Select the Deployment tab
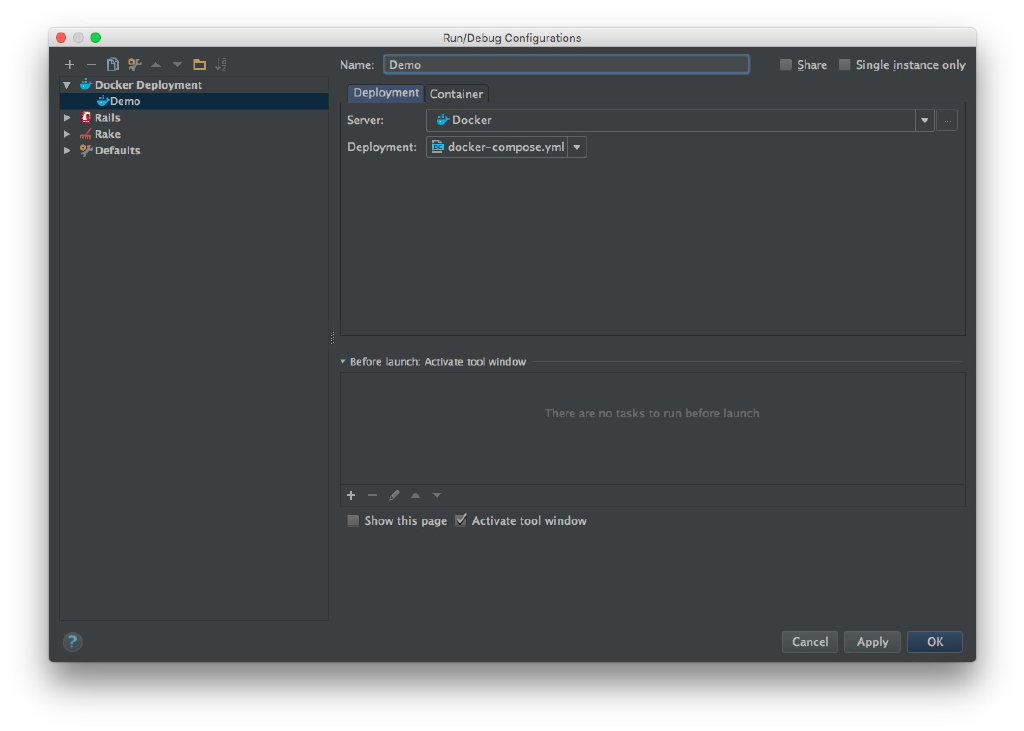This screenshot has width=1024, height=731. coord(386,93)
